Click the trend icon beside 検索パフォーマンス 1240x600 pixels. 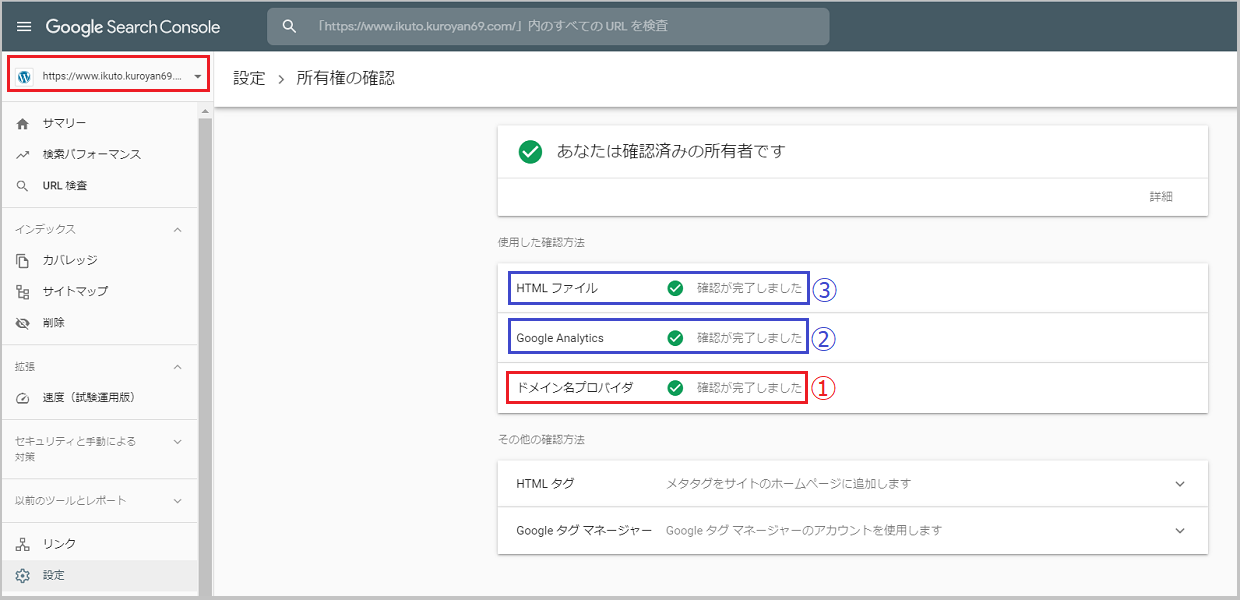23,155
